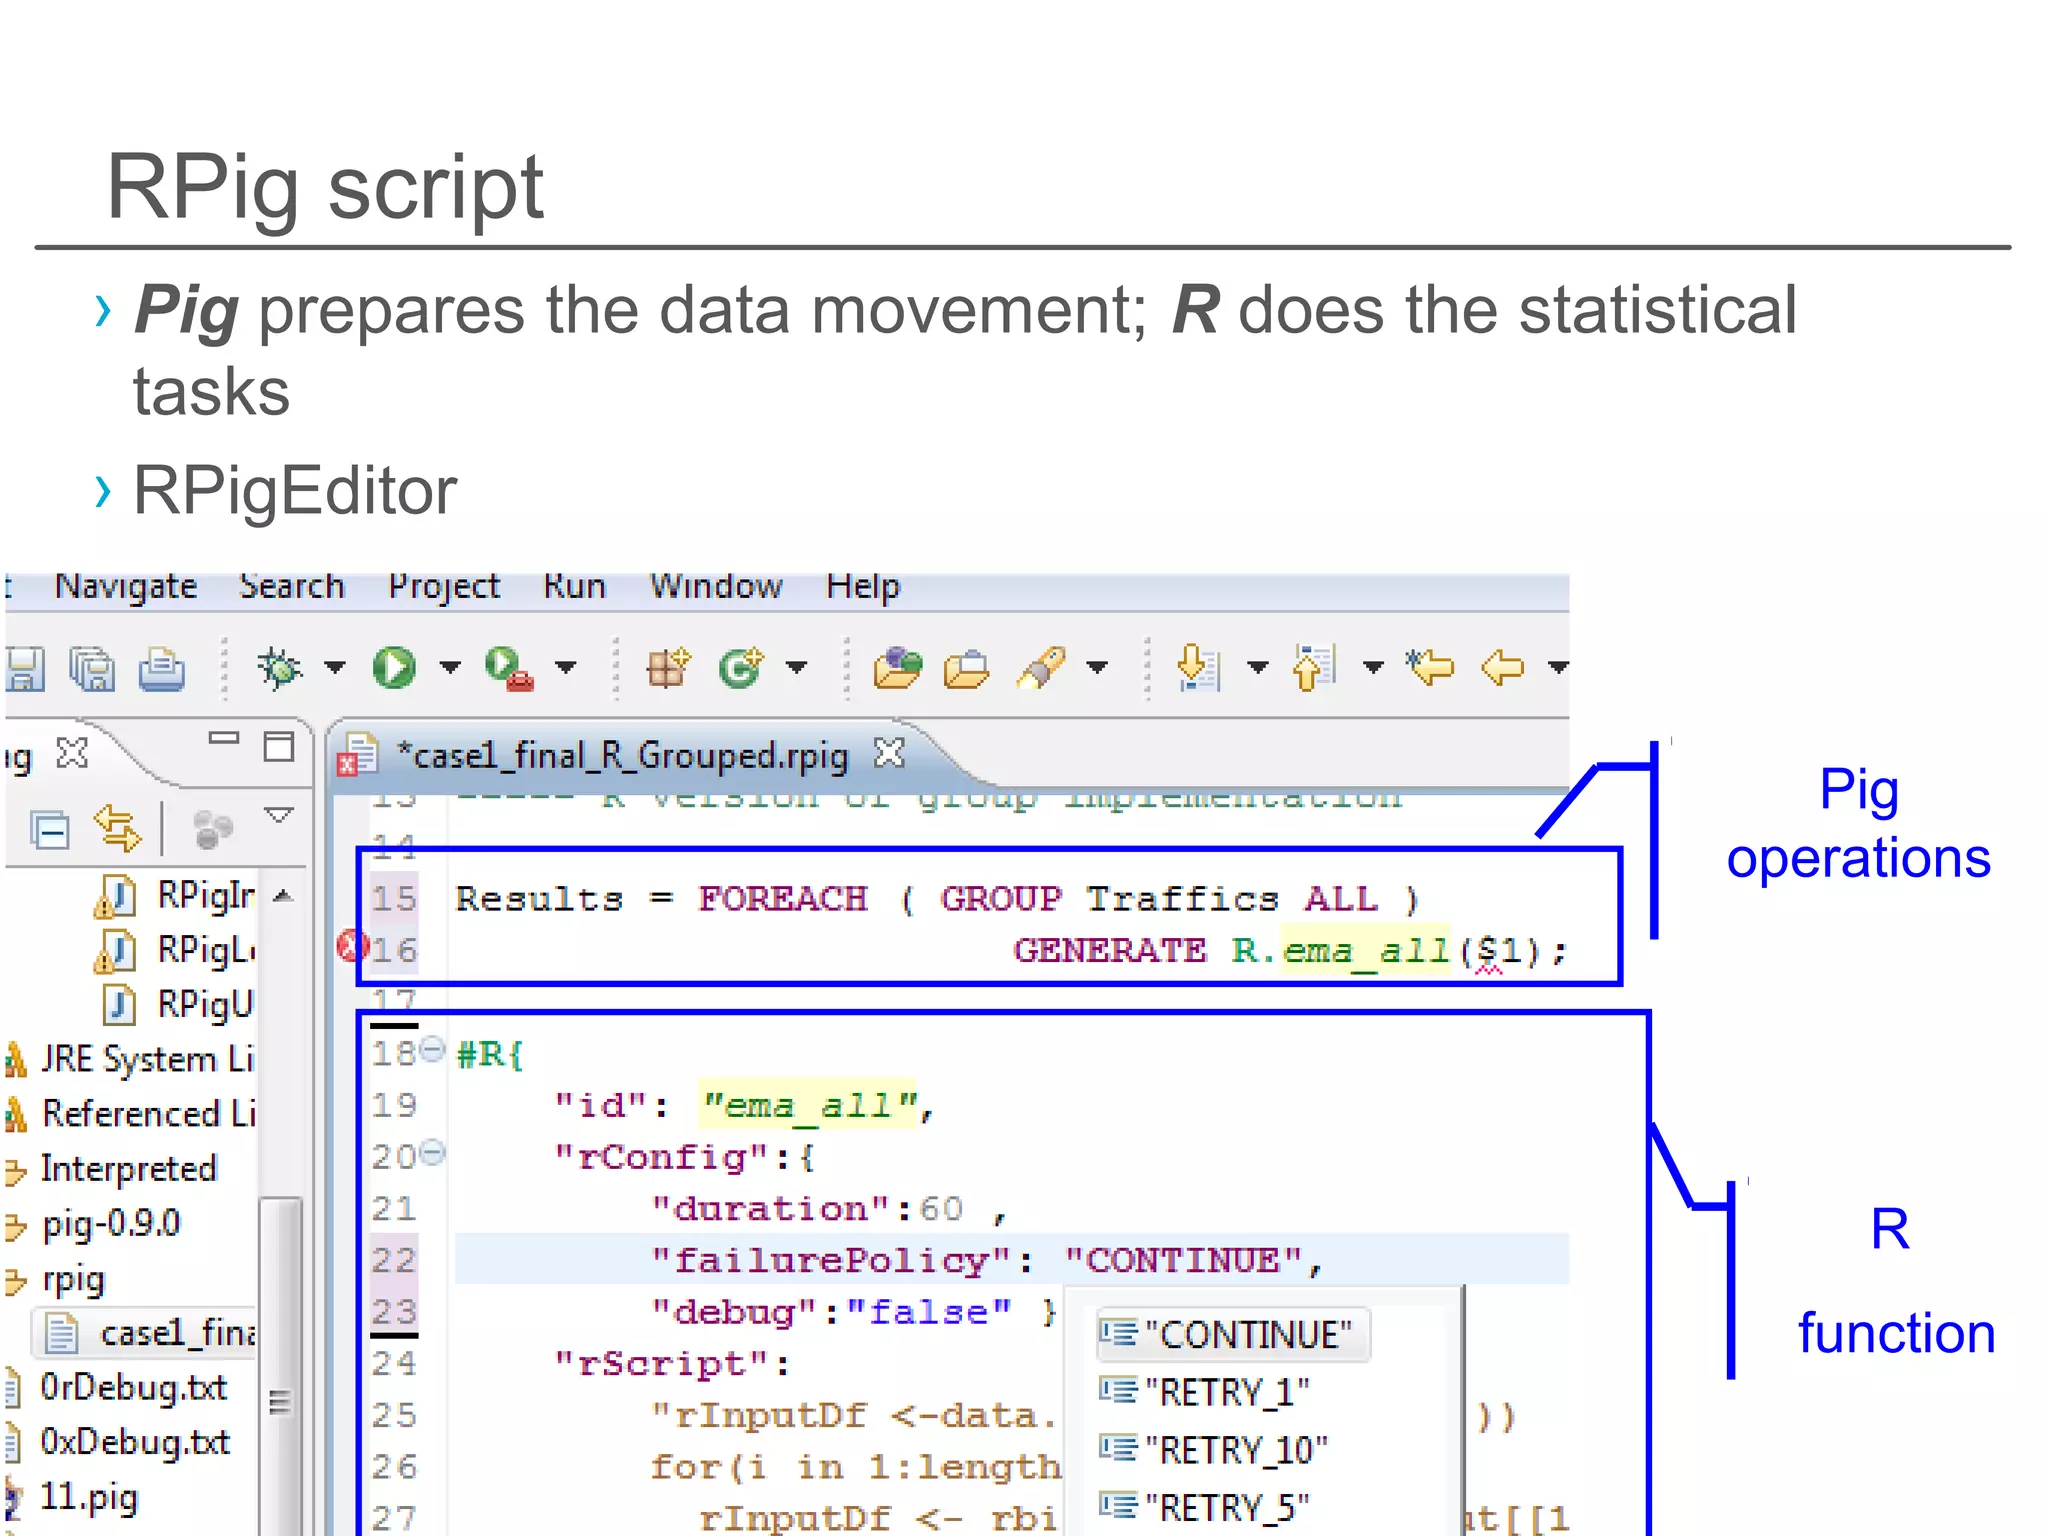The width and height of the screenshot is (2048, 1536).
Task: Select the RPigU Java file
Action: click(x=178, y=1004)
